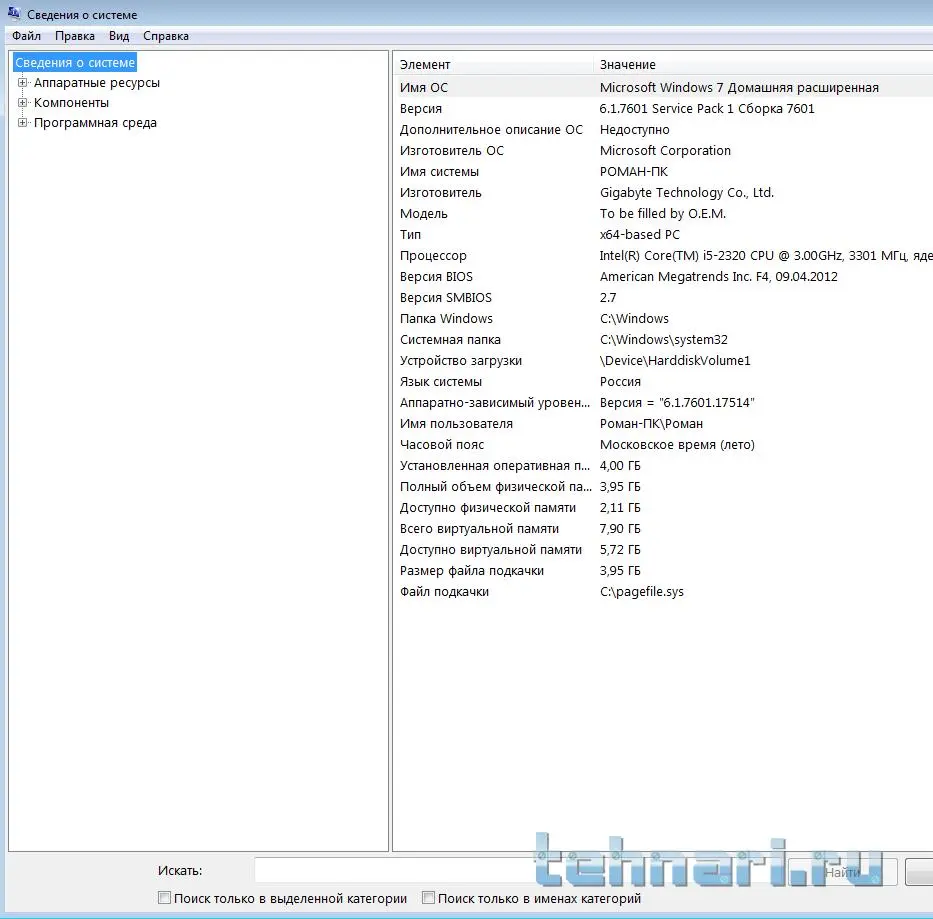Click the C:\pagefile.sys value

641,592
